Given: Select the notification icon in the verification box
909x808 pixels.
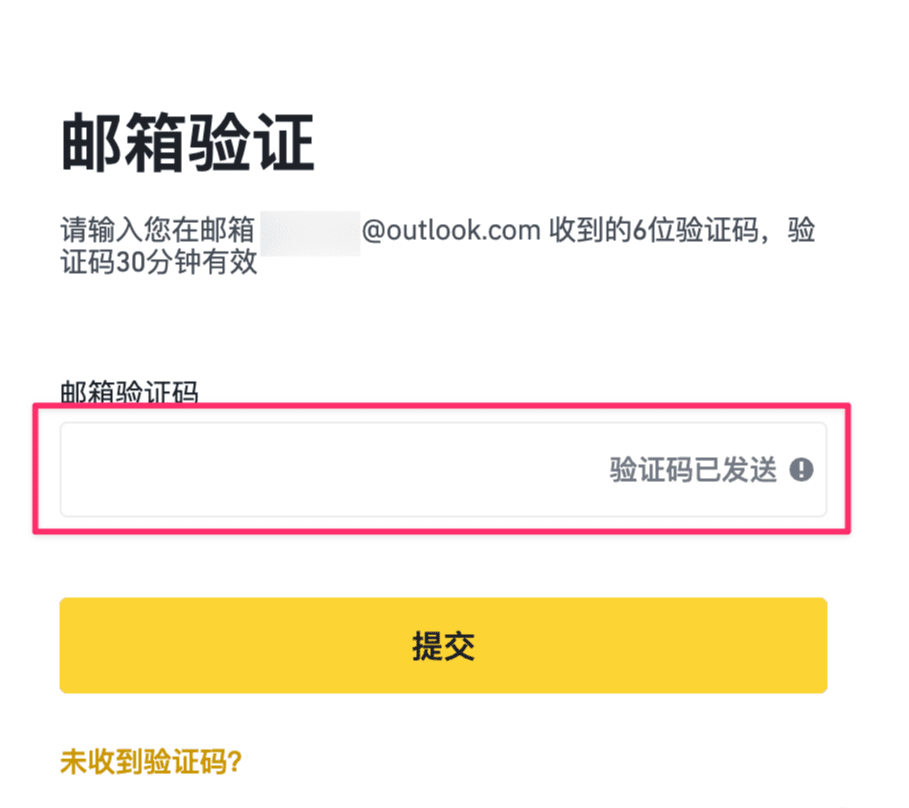Looking at the screenshot, I should pos(800,468).
